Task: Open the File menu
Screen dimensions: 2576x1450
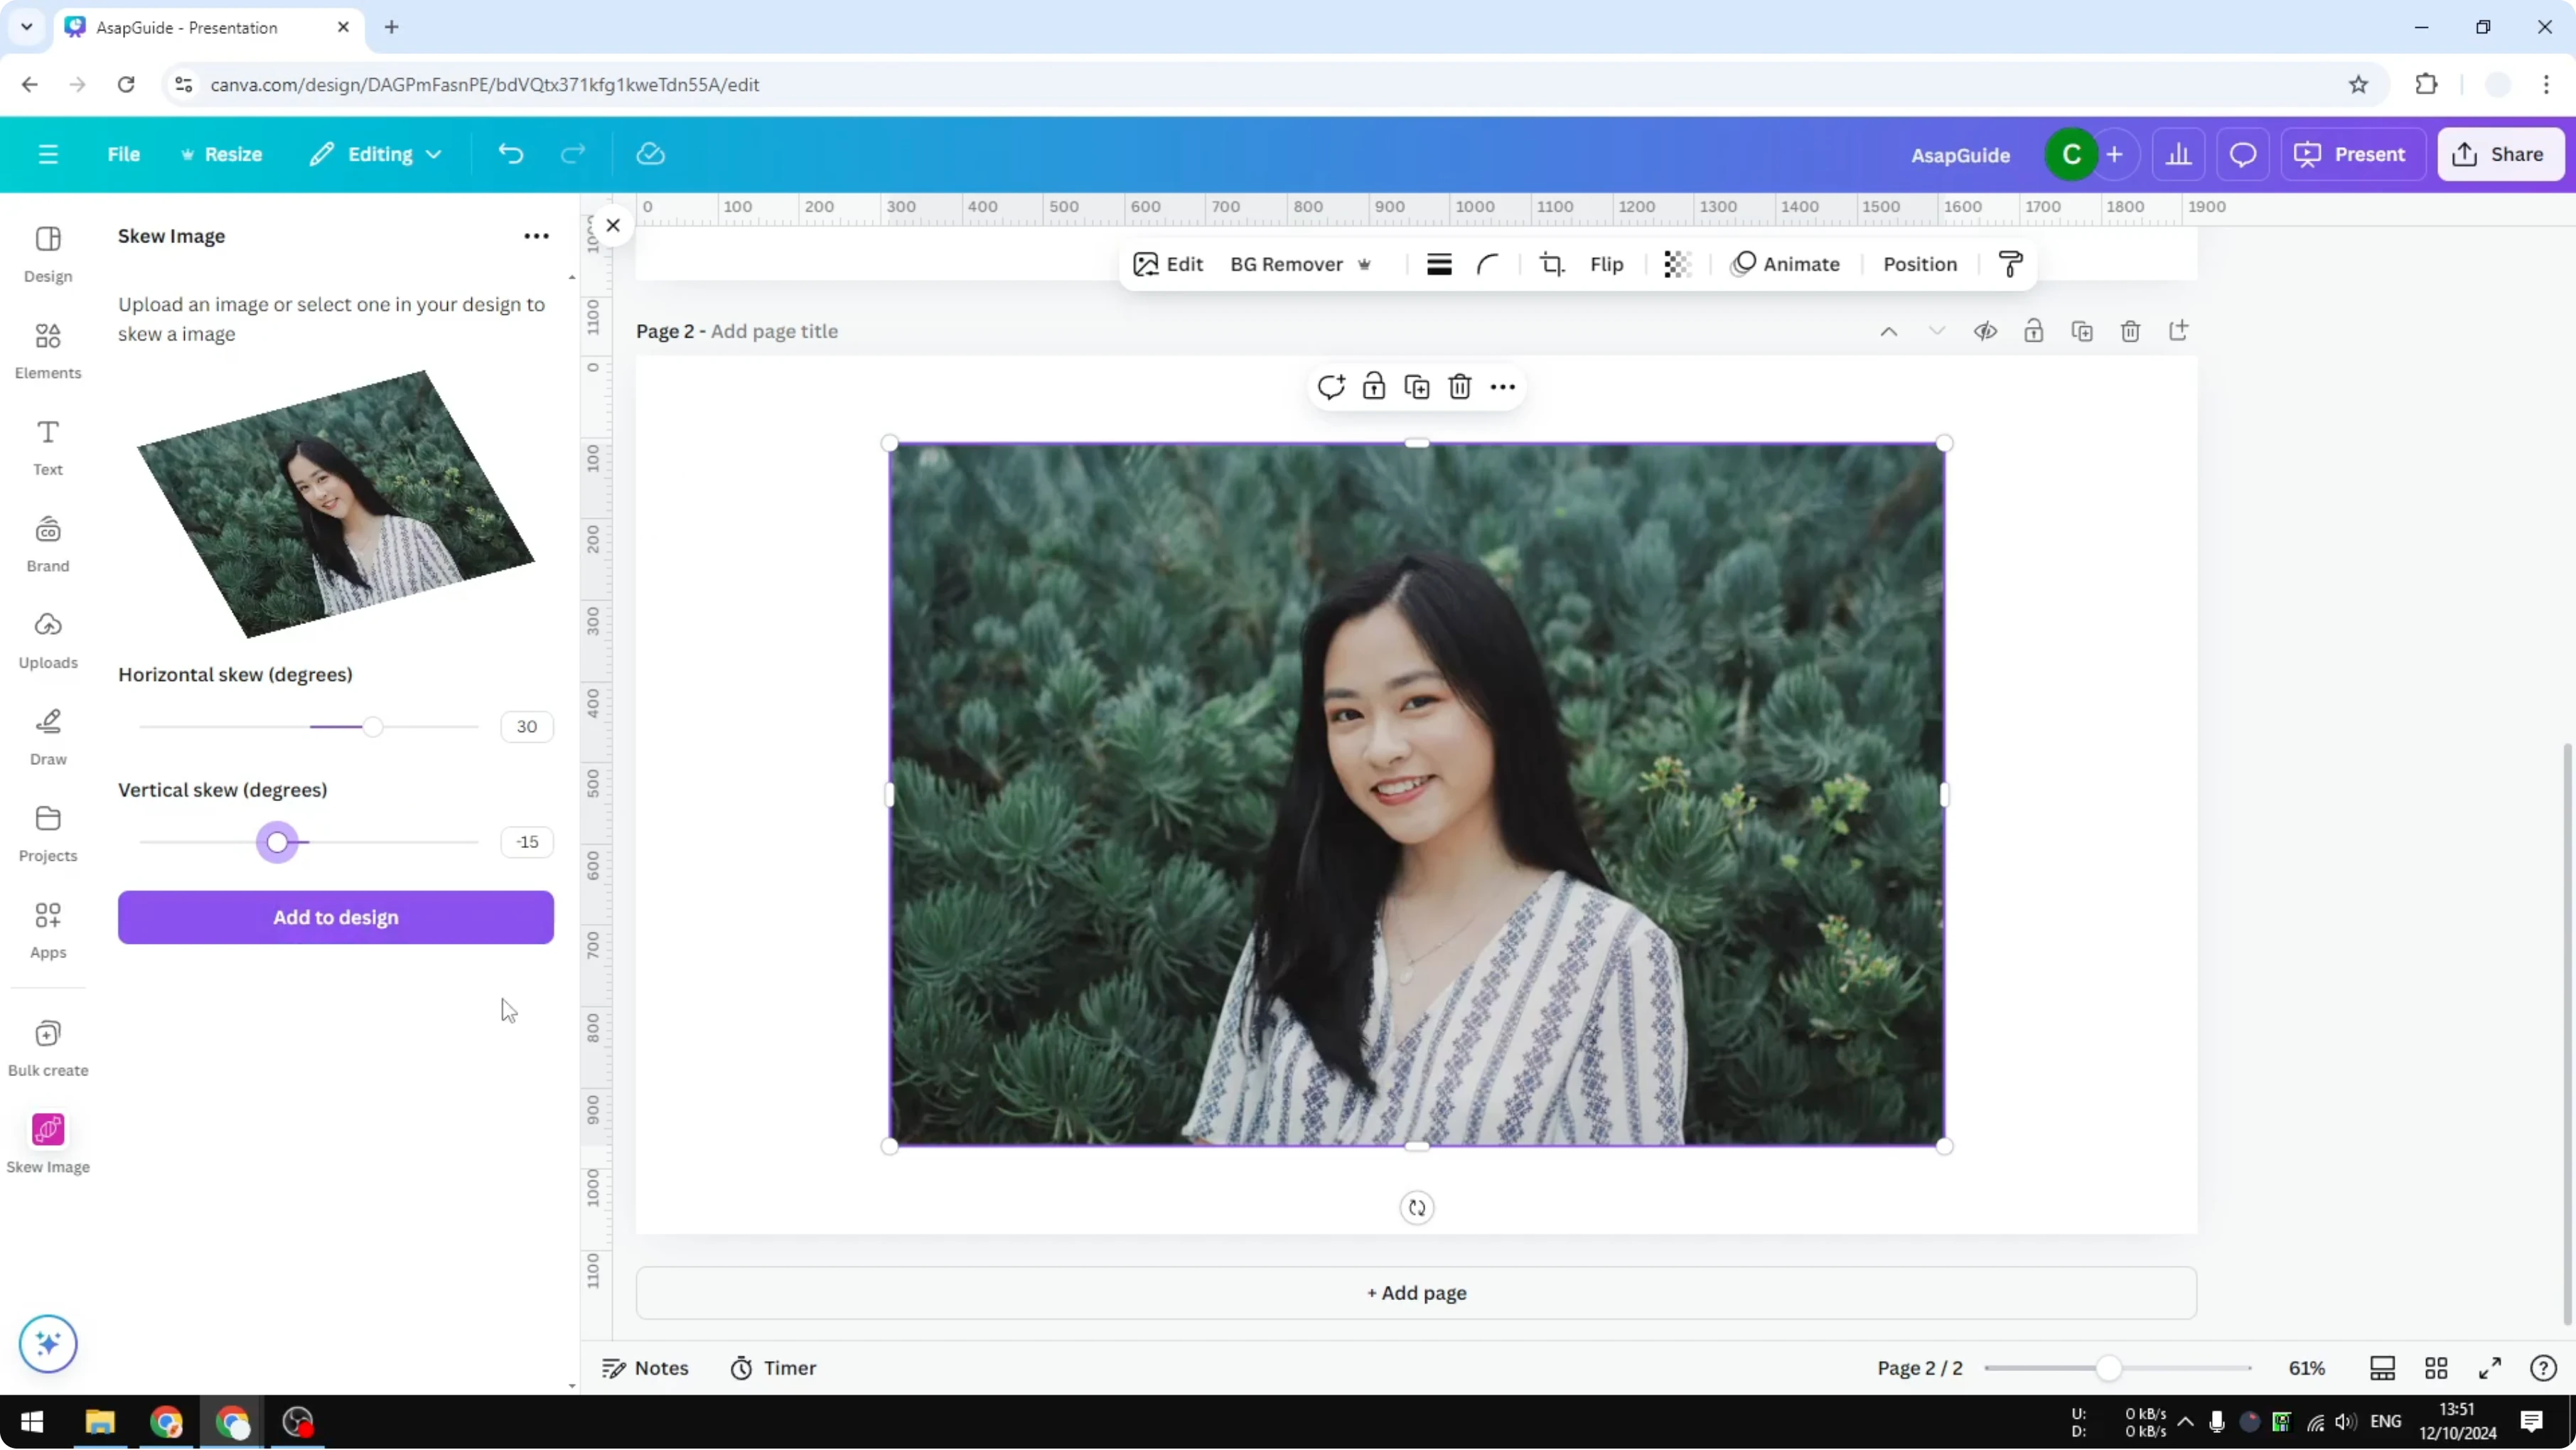Action: [124, 154]
